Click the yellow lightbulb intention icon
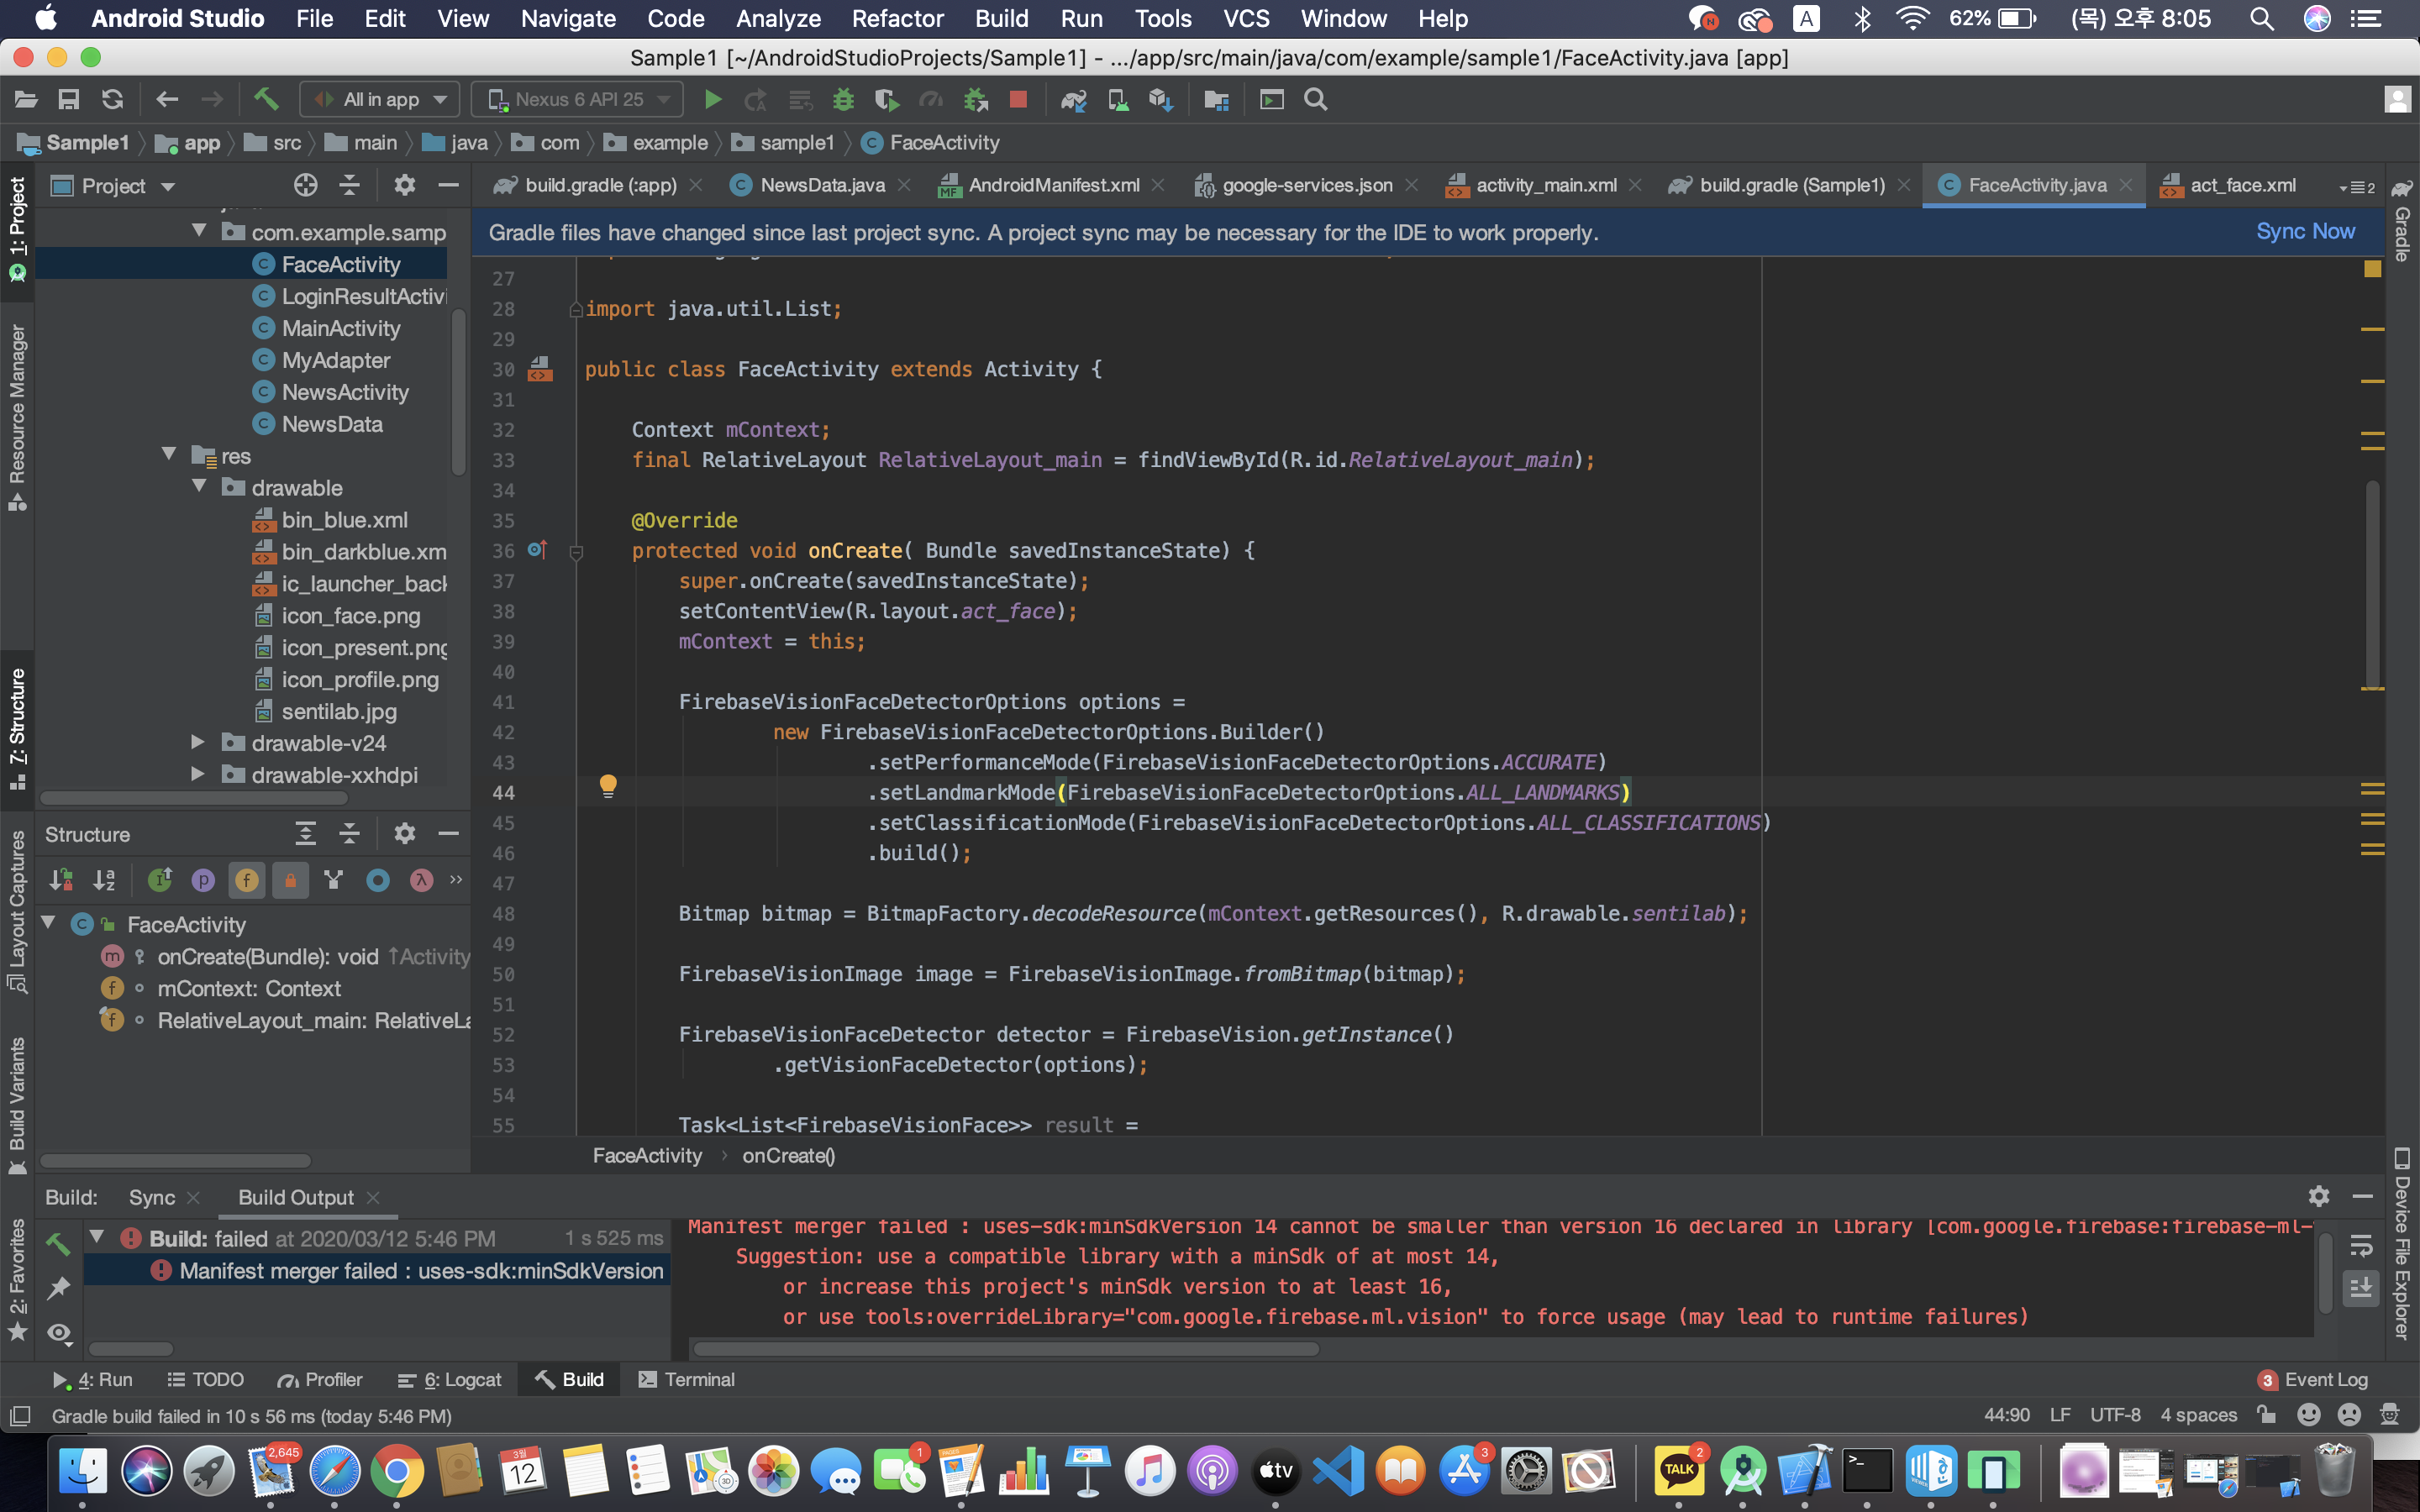The width and height of the screenshot is (2420, 1512). (607, 786)
